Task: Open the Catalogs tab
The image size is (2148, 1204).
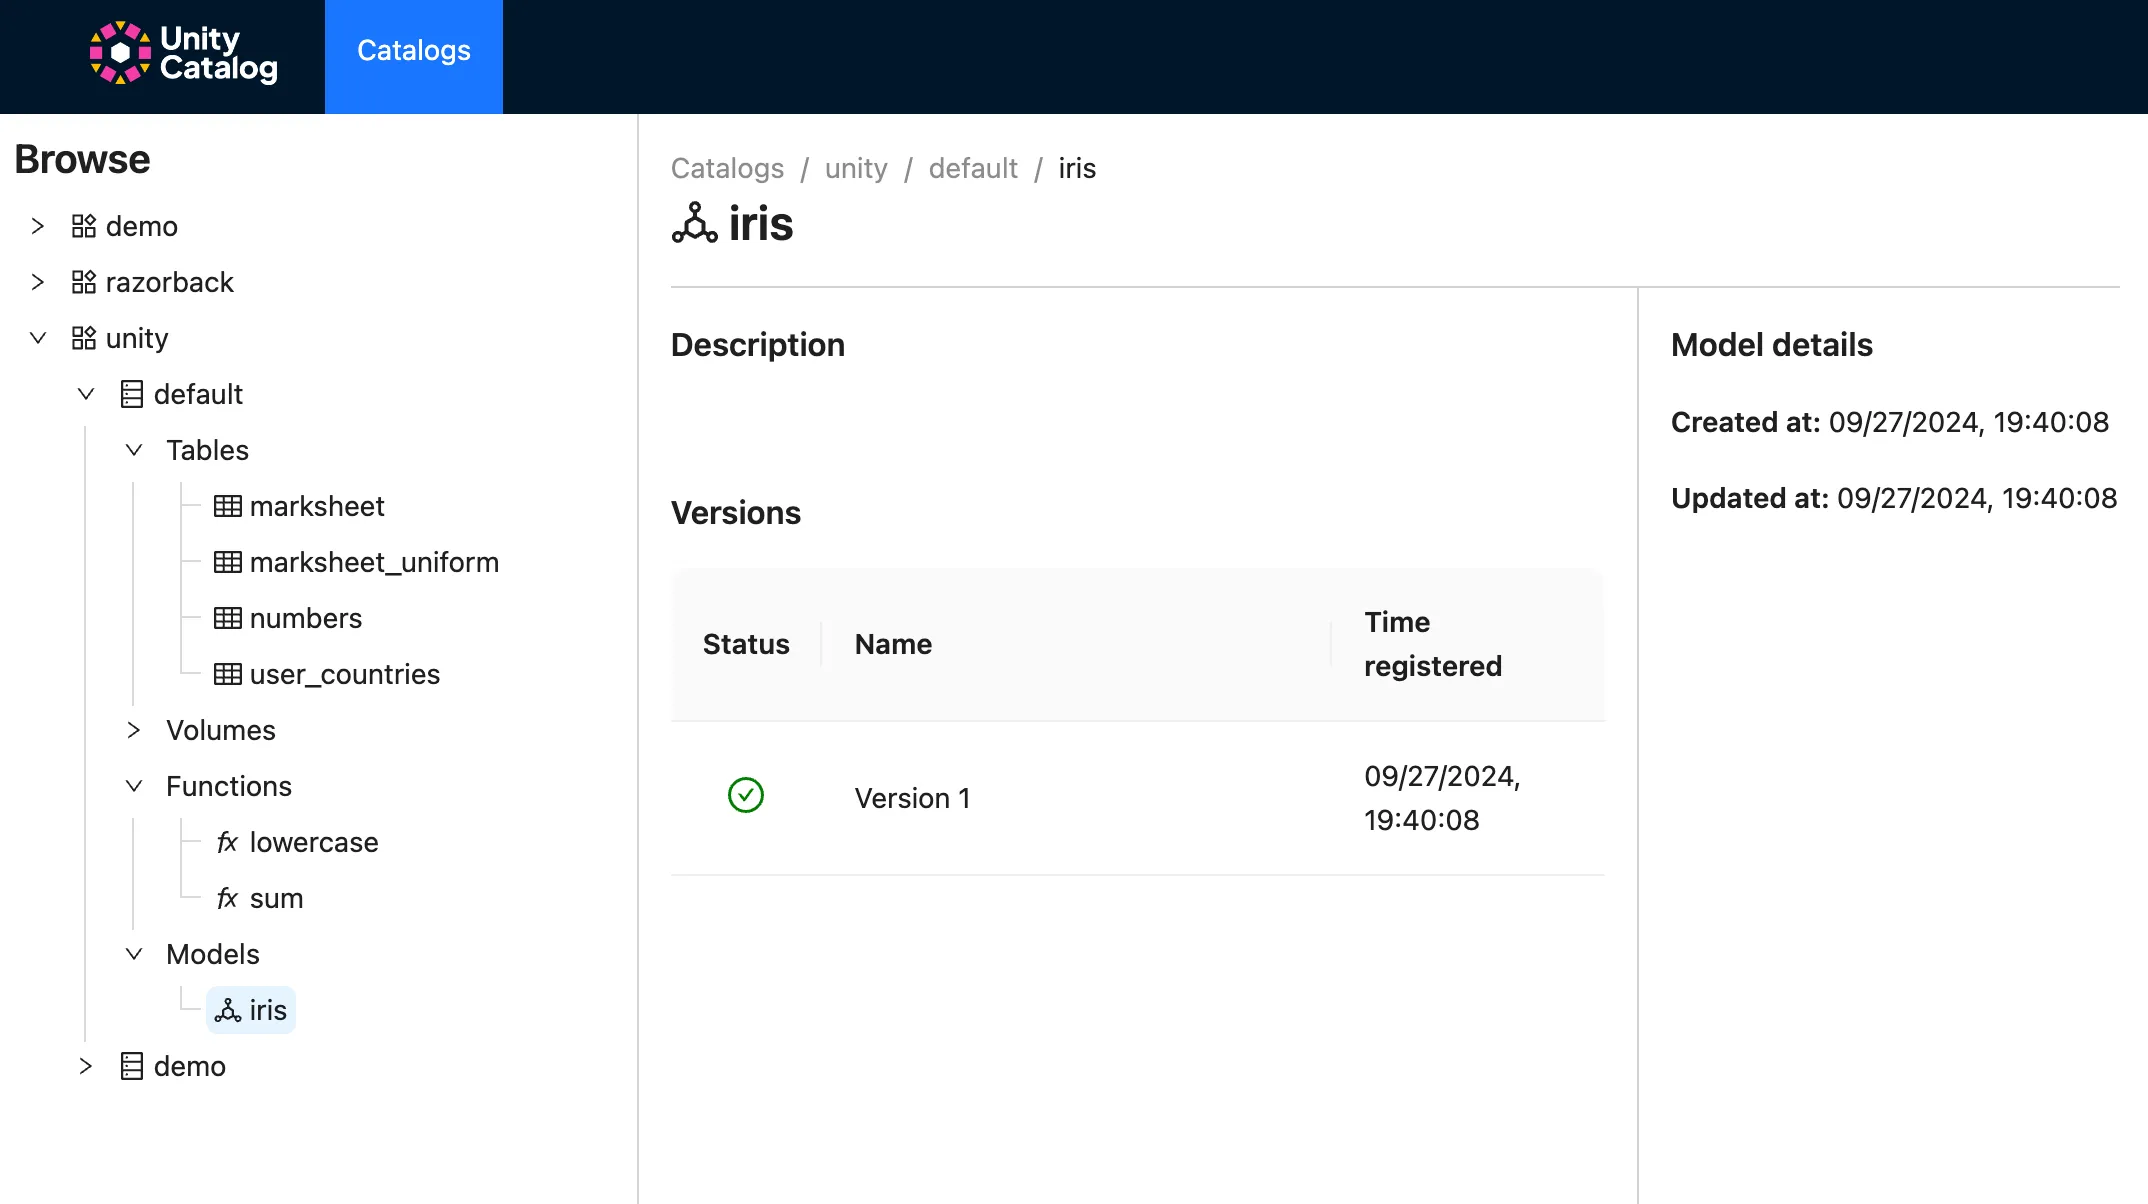Action: 414,52
